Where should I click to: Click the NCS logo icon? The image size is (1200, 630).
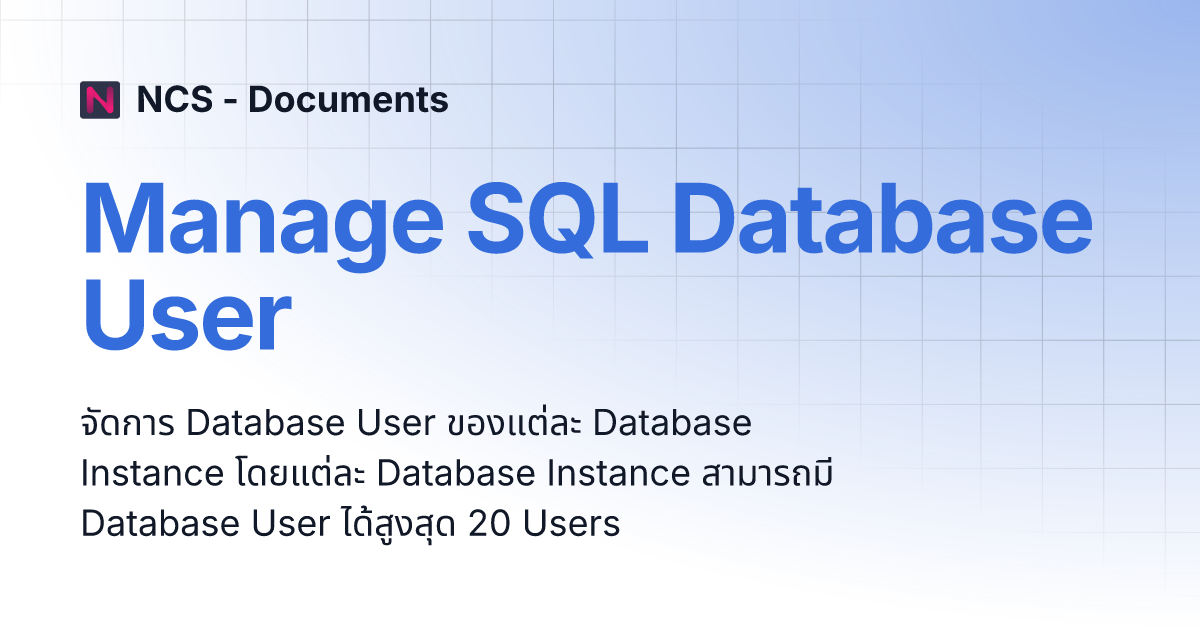pyautogui.click(x=100, y=100)
